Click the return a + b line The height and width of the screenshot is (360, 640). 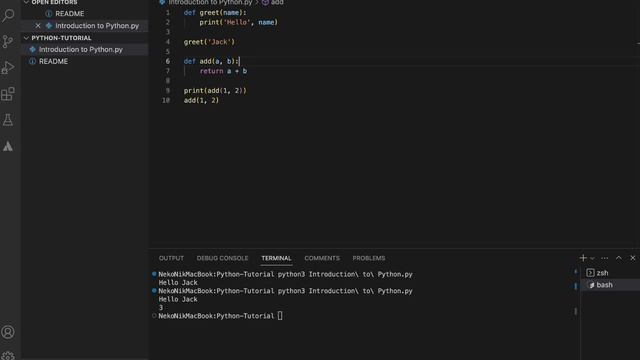coord(223,71)
